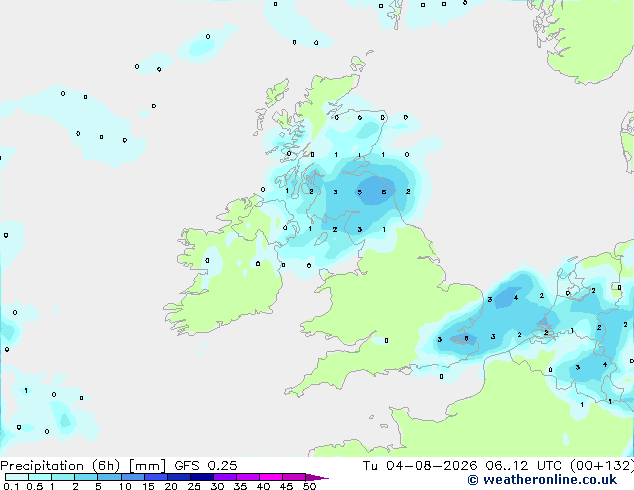634x490 pixels.
Task: Open the weatheronline.co.uk link
Action: click(x=542, y=480)
